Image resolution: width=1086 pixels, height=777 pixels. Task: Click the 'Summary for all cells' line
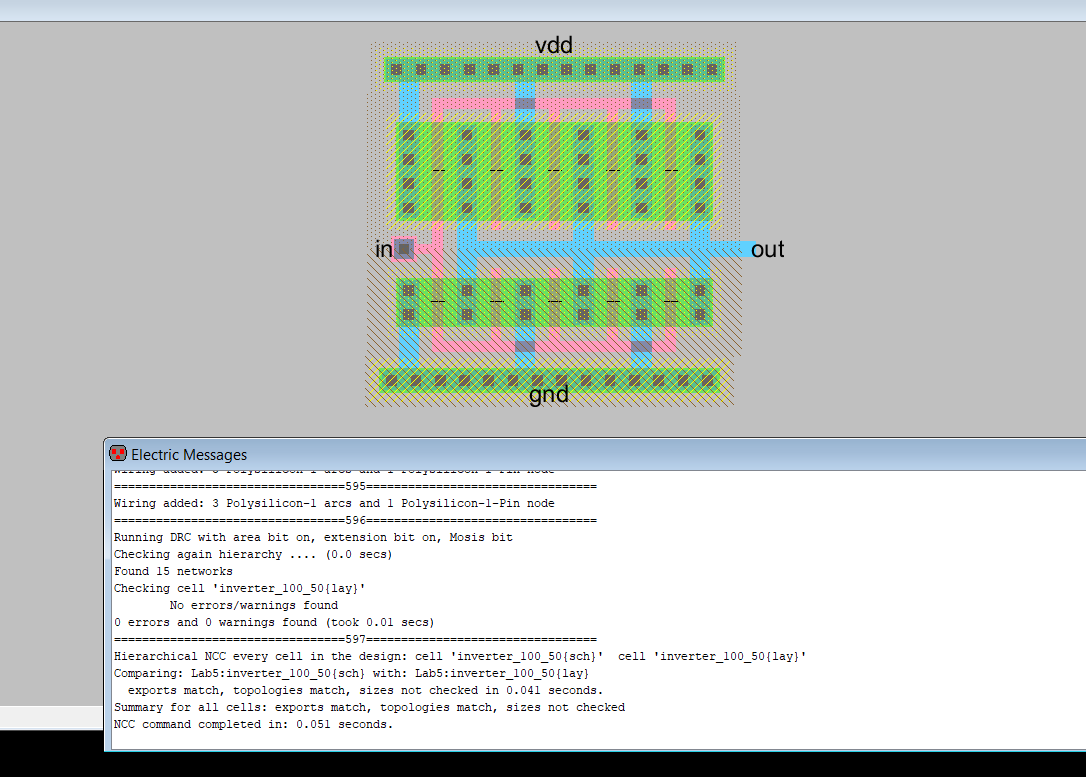(369, 707)
